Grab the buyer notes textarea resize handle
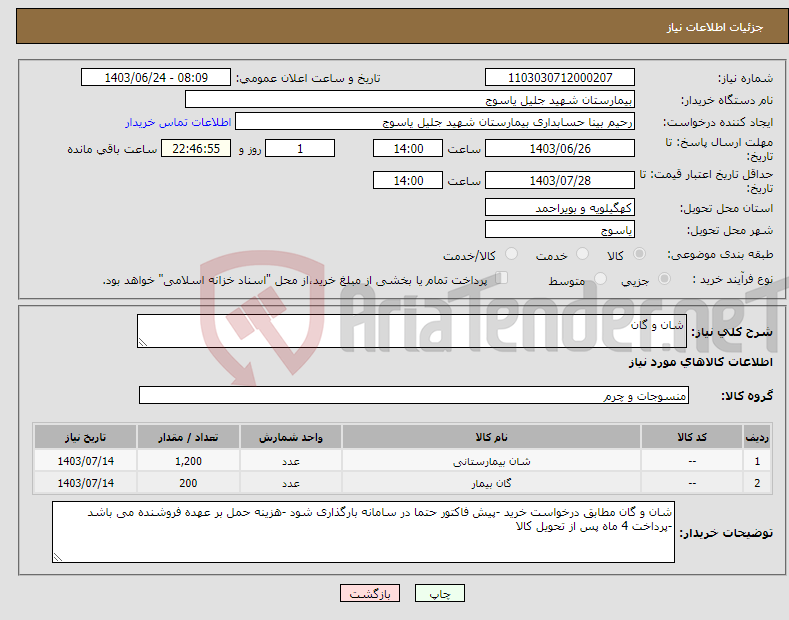This screenshot has width=789, height=620. [x=58, y=558]
